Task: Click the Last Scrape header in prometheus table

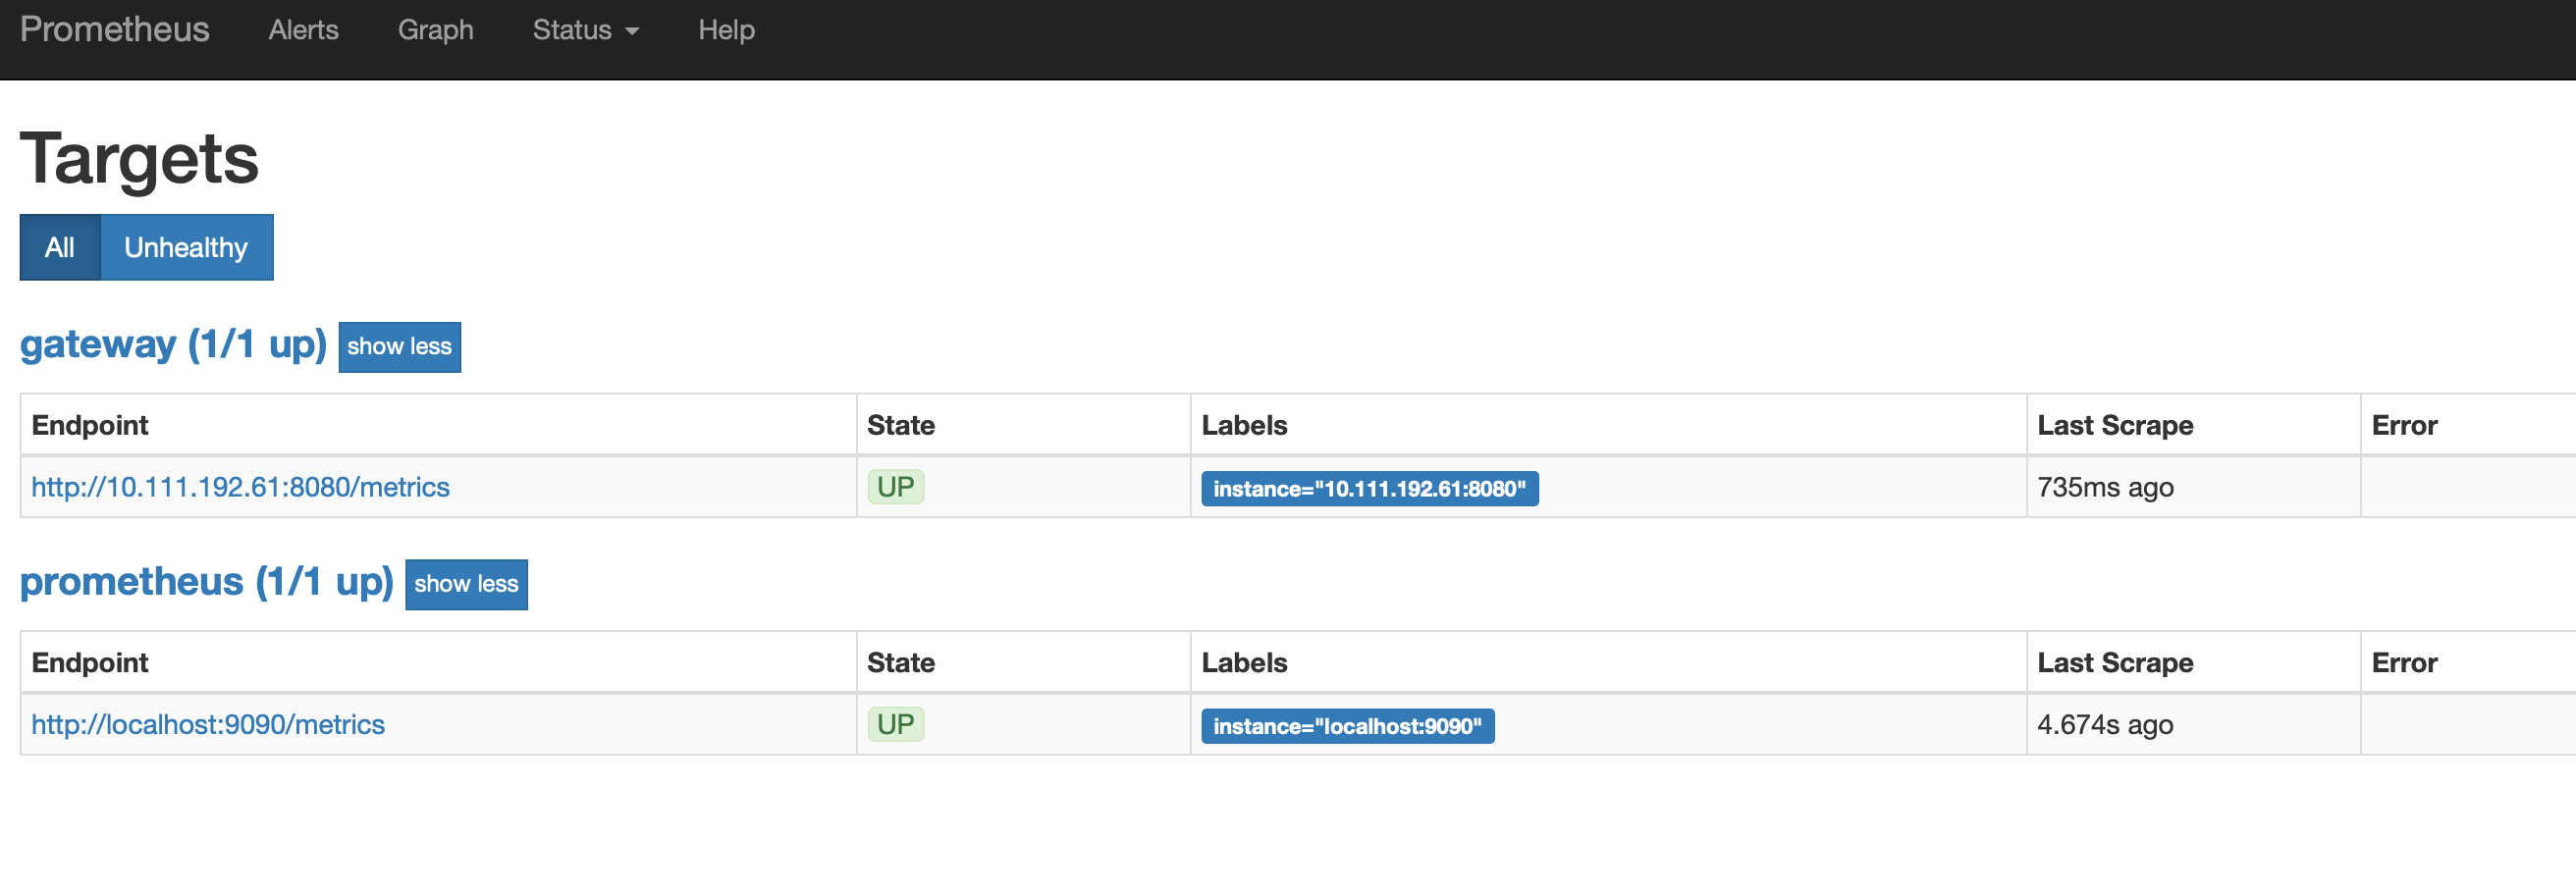Action: click(2115, 661)
